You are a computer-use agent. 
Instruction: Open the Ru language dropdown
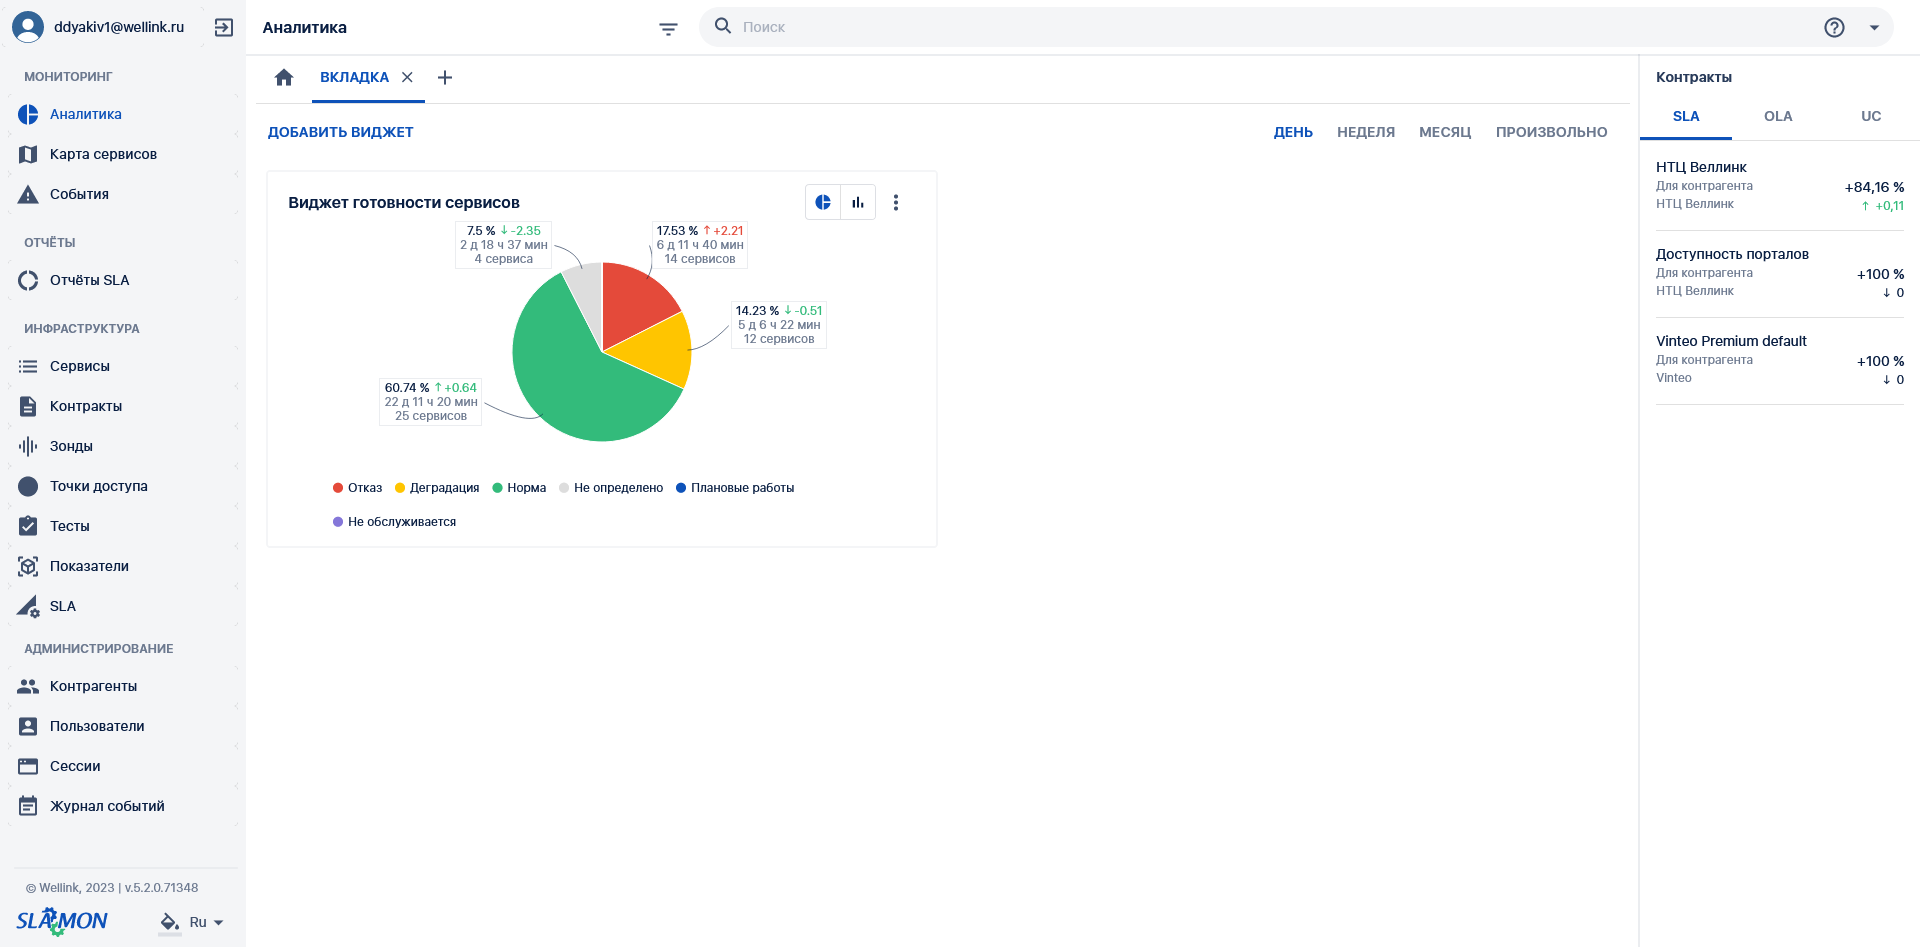click(x=206, y=922)
